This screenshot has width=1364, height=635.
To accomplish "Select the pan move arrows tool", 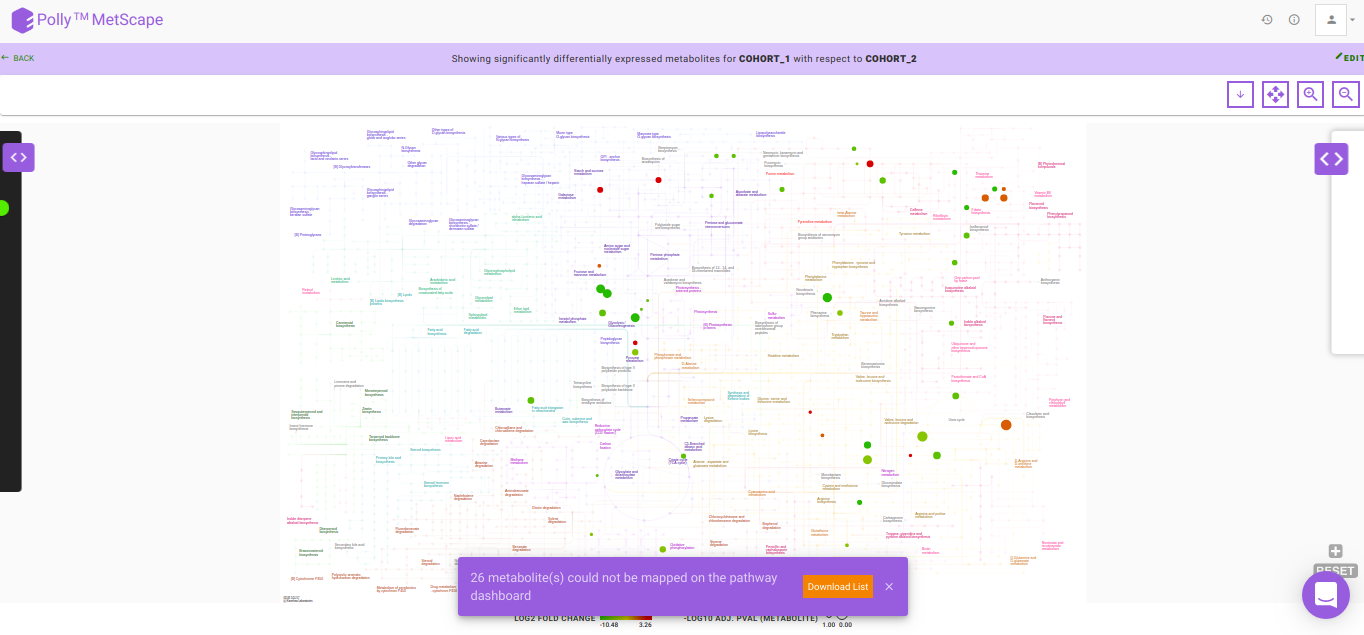I will (1275, 94).
